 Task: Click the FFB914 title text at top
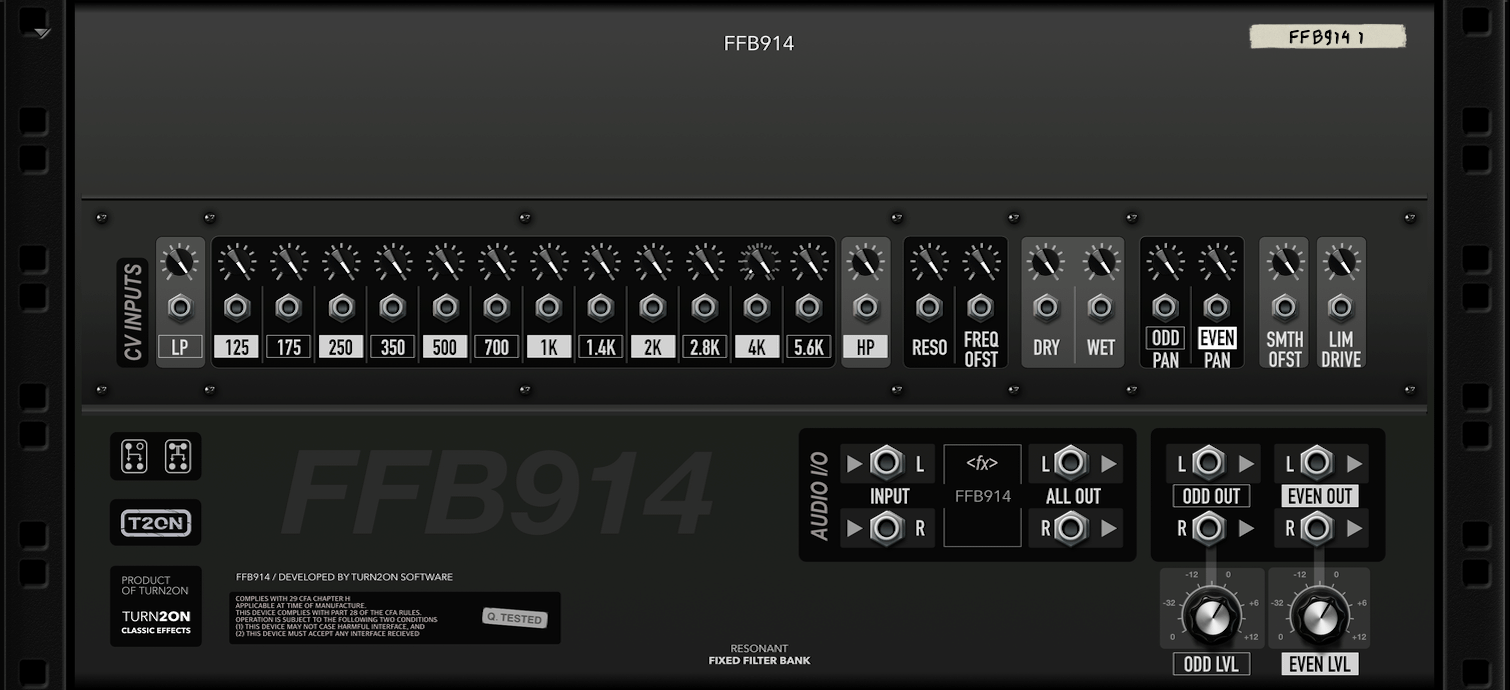[x=759, y=43]
